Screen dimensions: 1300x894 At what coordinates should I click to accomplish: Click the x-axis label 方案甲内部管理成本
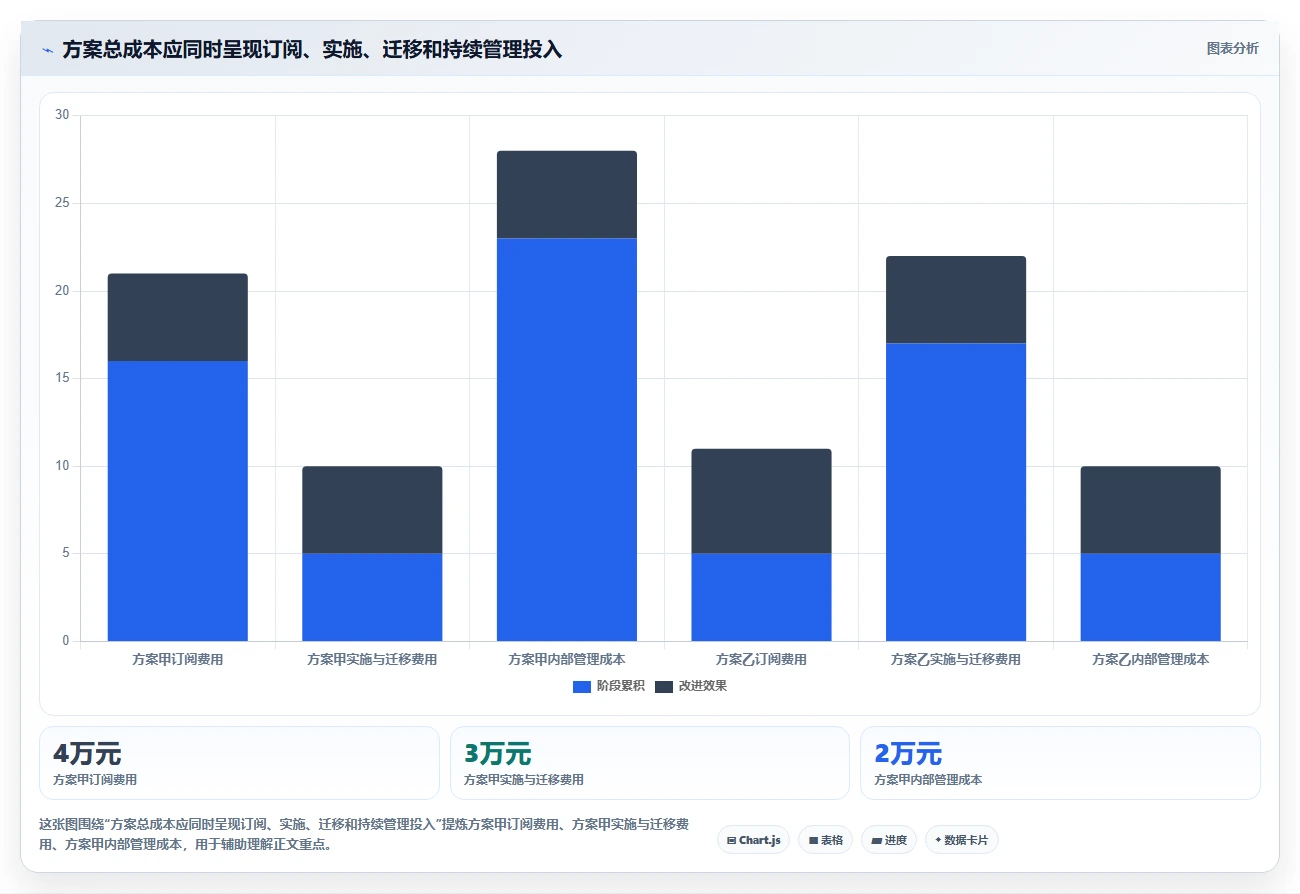[567, 660]
